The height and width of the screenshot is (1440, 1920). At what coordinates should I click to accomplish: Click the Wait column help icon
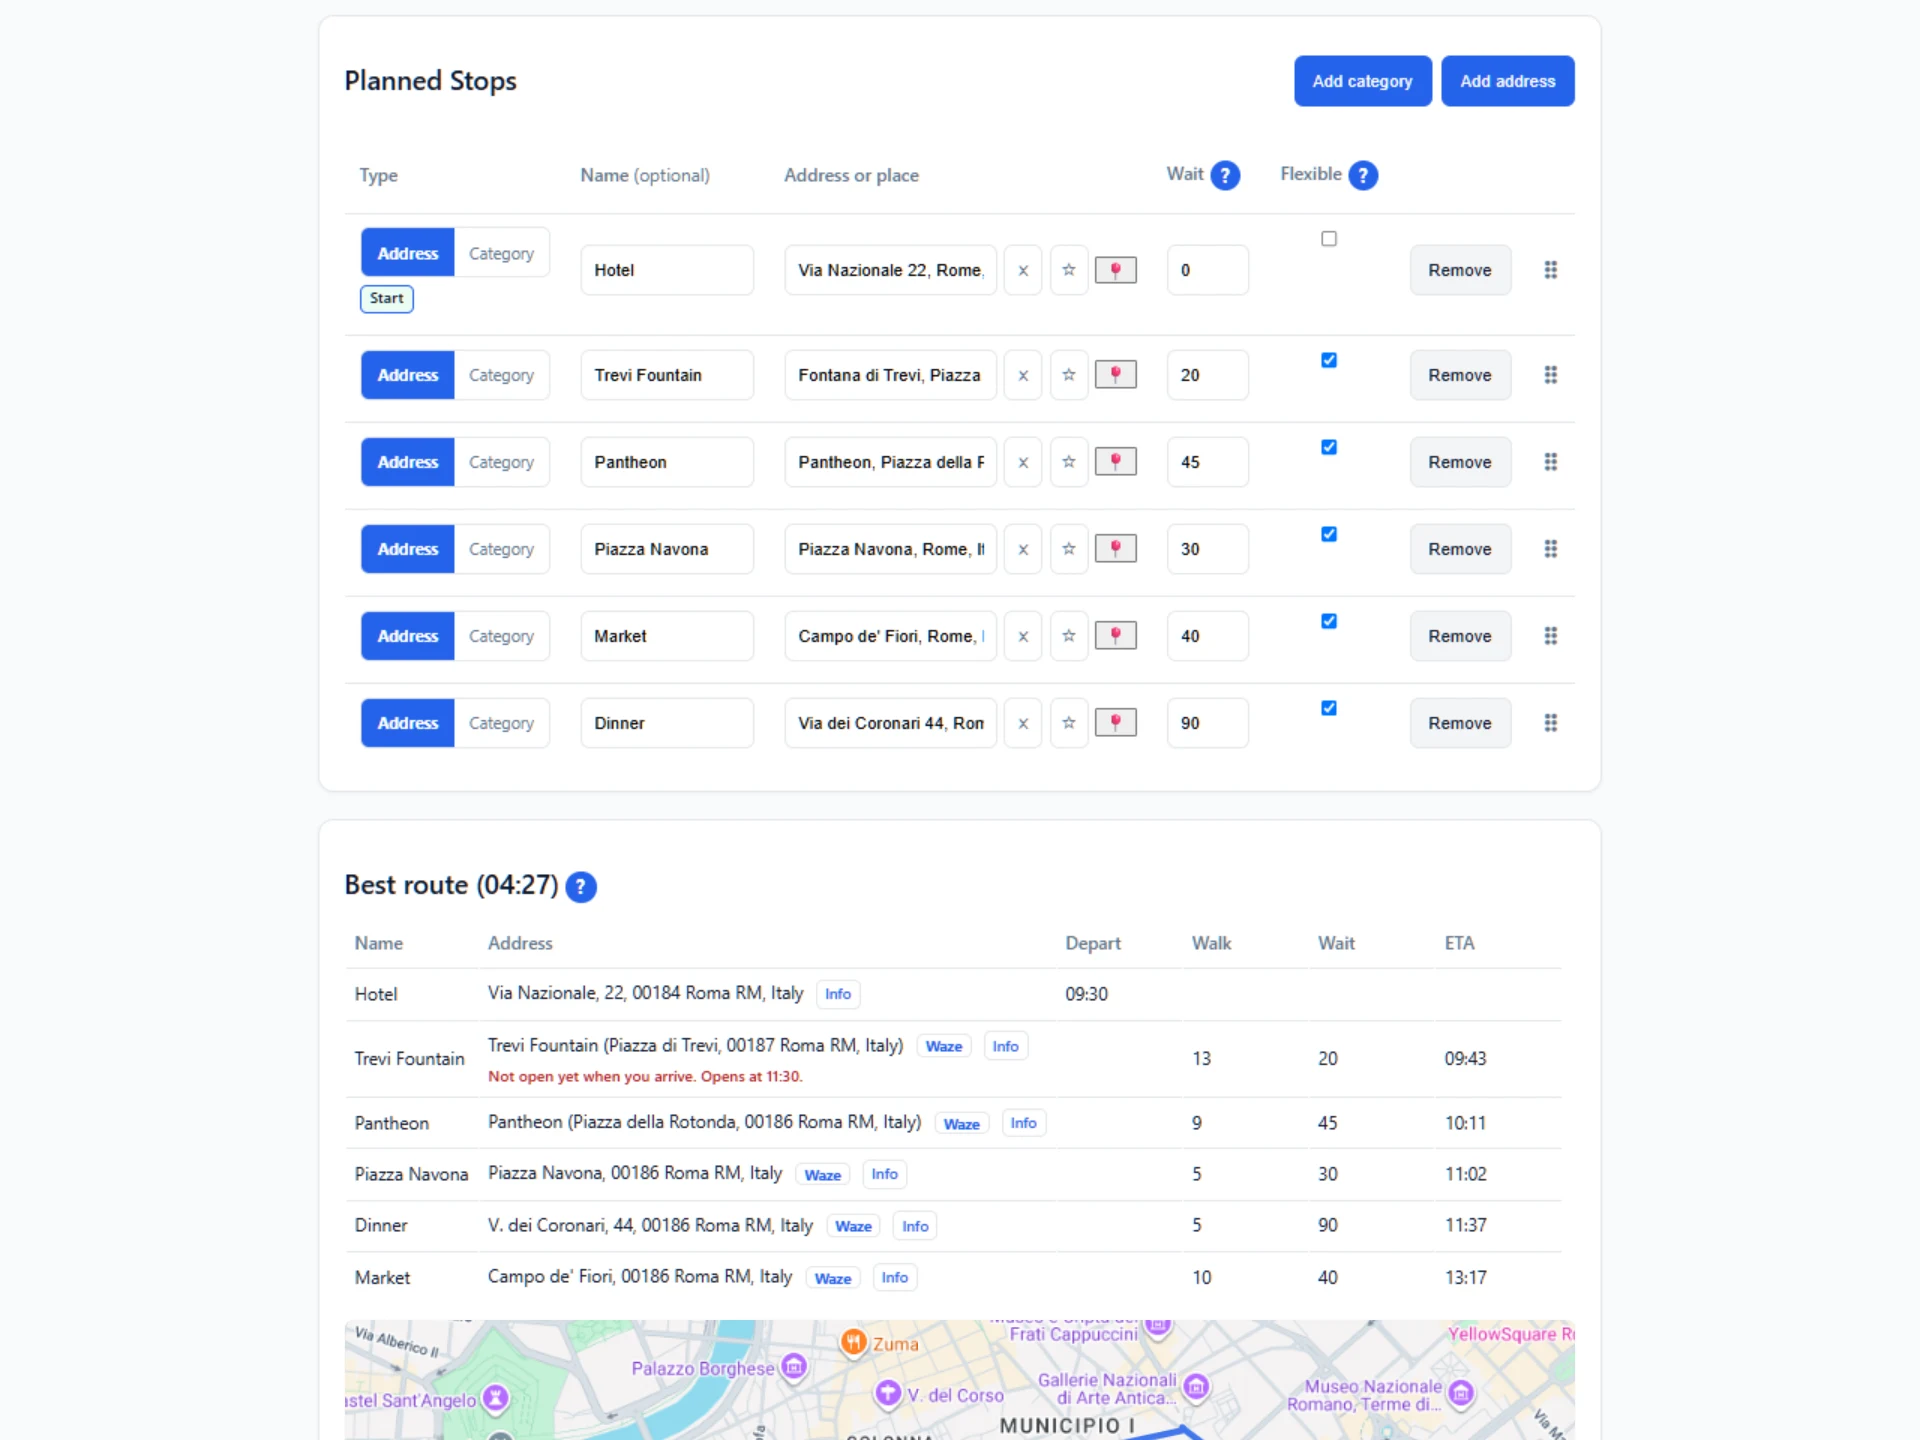(x=1225, y=175)
